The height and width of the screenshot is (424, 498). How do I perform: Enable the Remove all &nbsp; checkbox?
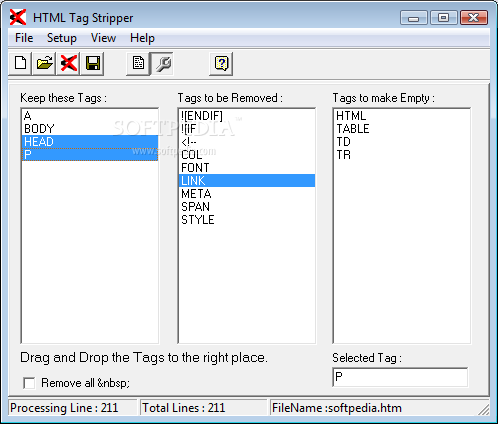click(x=29, y=383)
